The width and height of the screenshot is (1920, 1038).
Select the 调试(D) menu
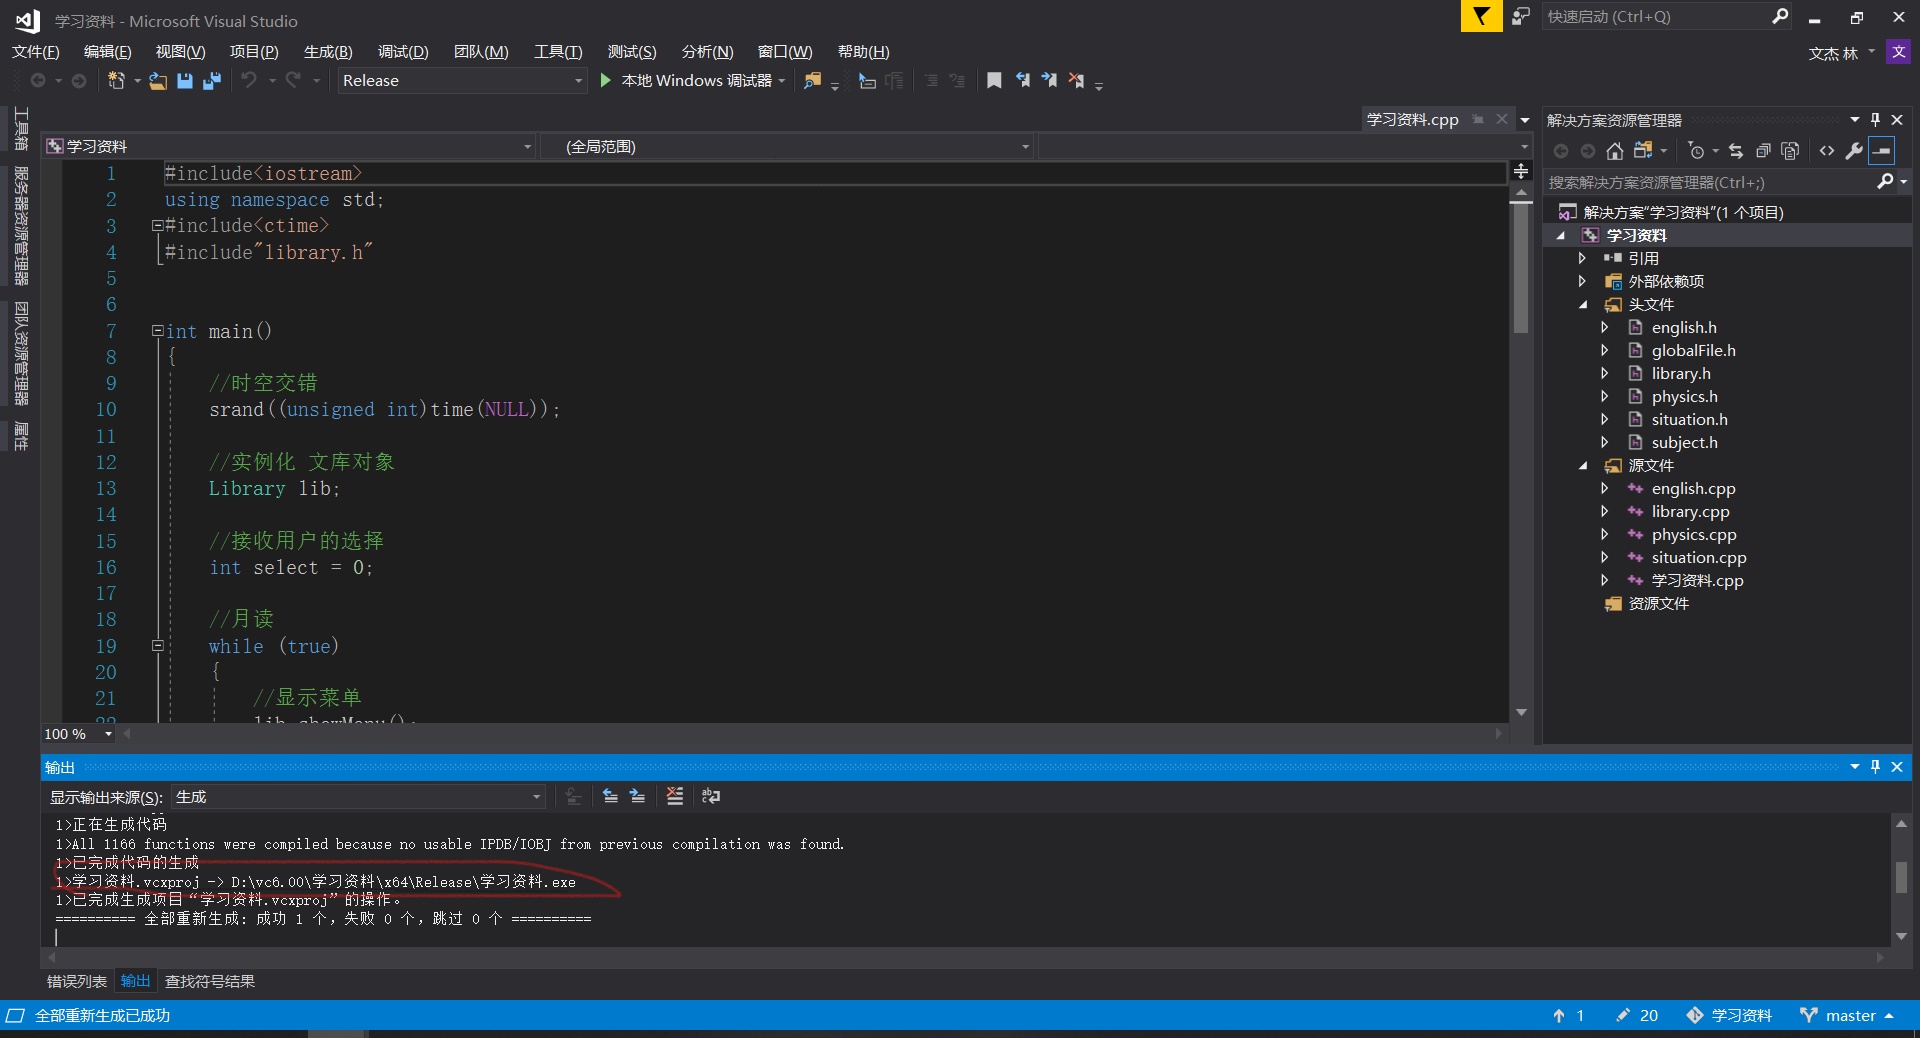tap(402, 51)
